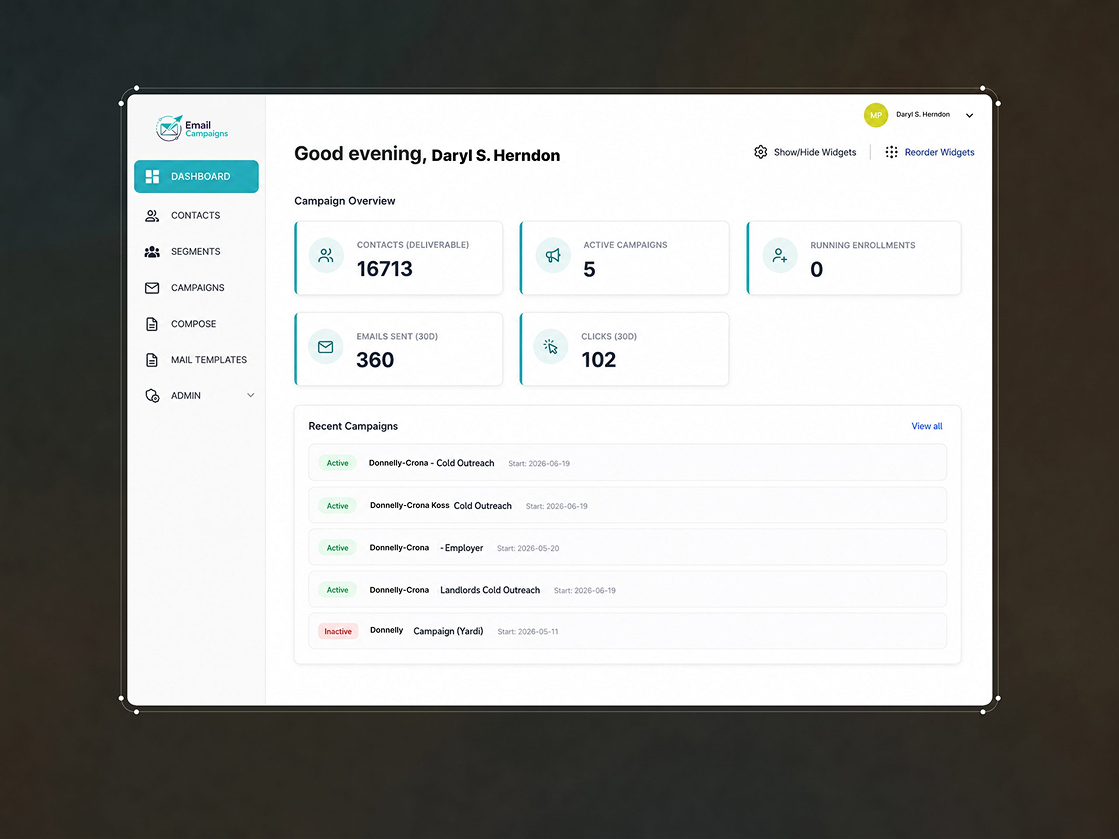
Task: Open the Daryl S. Herndon account dropdown arrow
Action: (969, 116)
